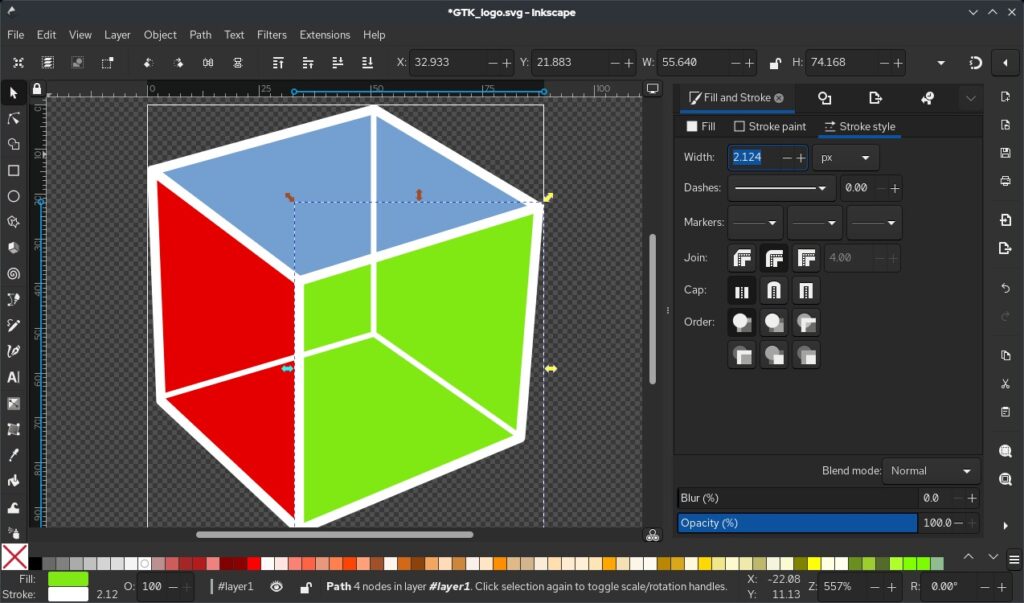Toggle the layer lock next to #layer1

point(306,586)
